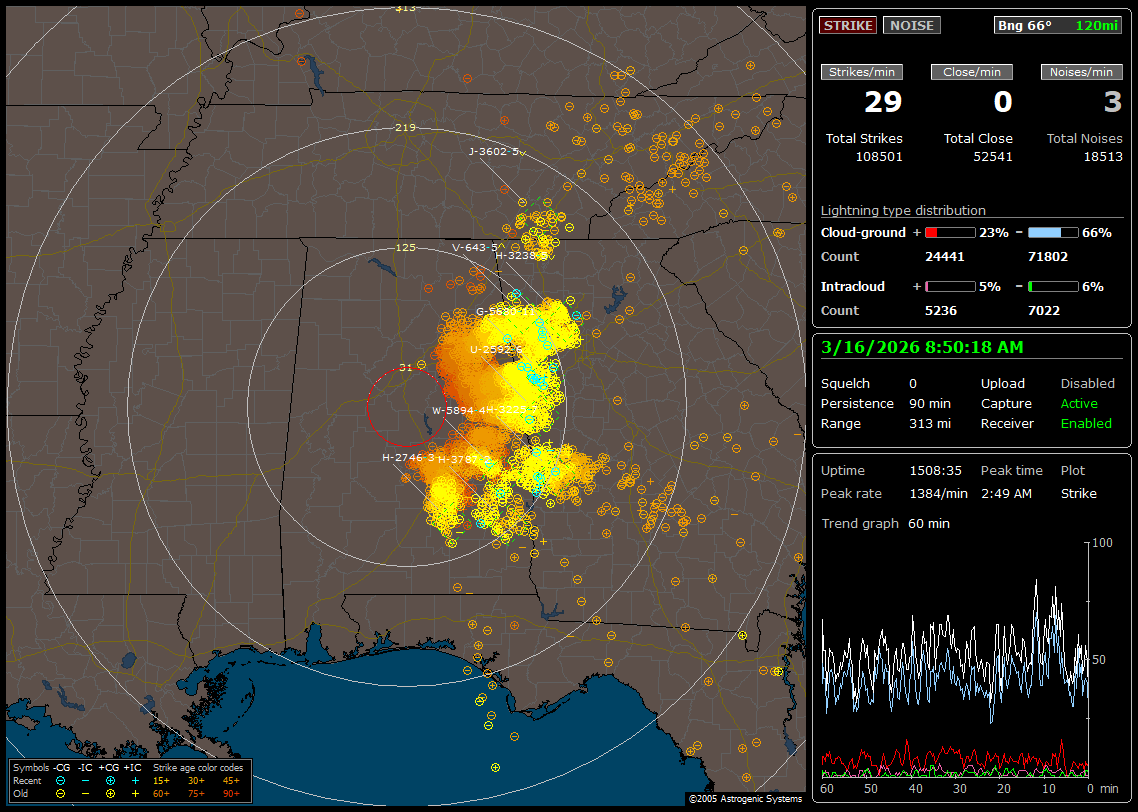
Task: Click the Noises/min header label
Action: (1082, 72)
